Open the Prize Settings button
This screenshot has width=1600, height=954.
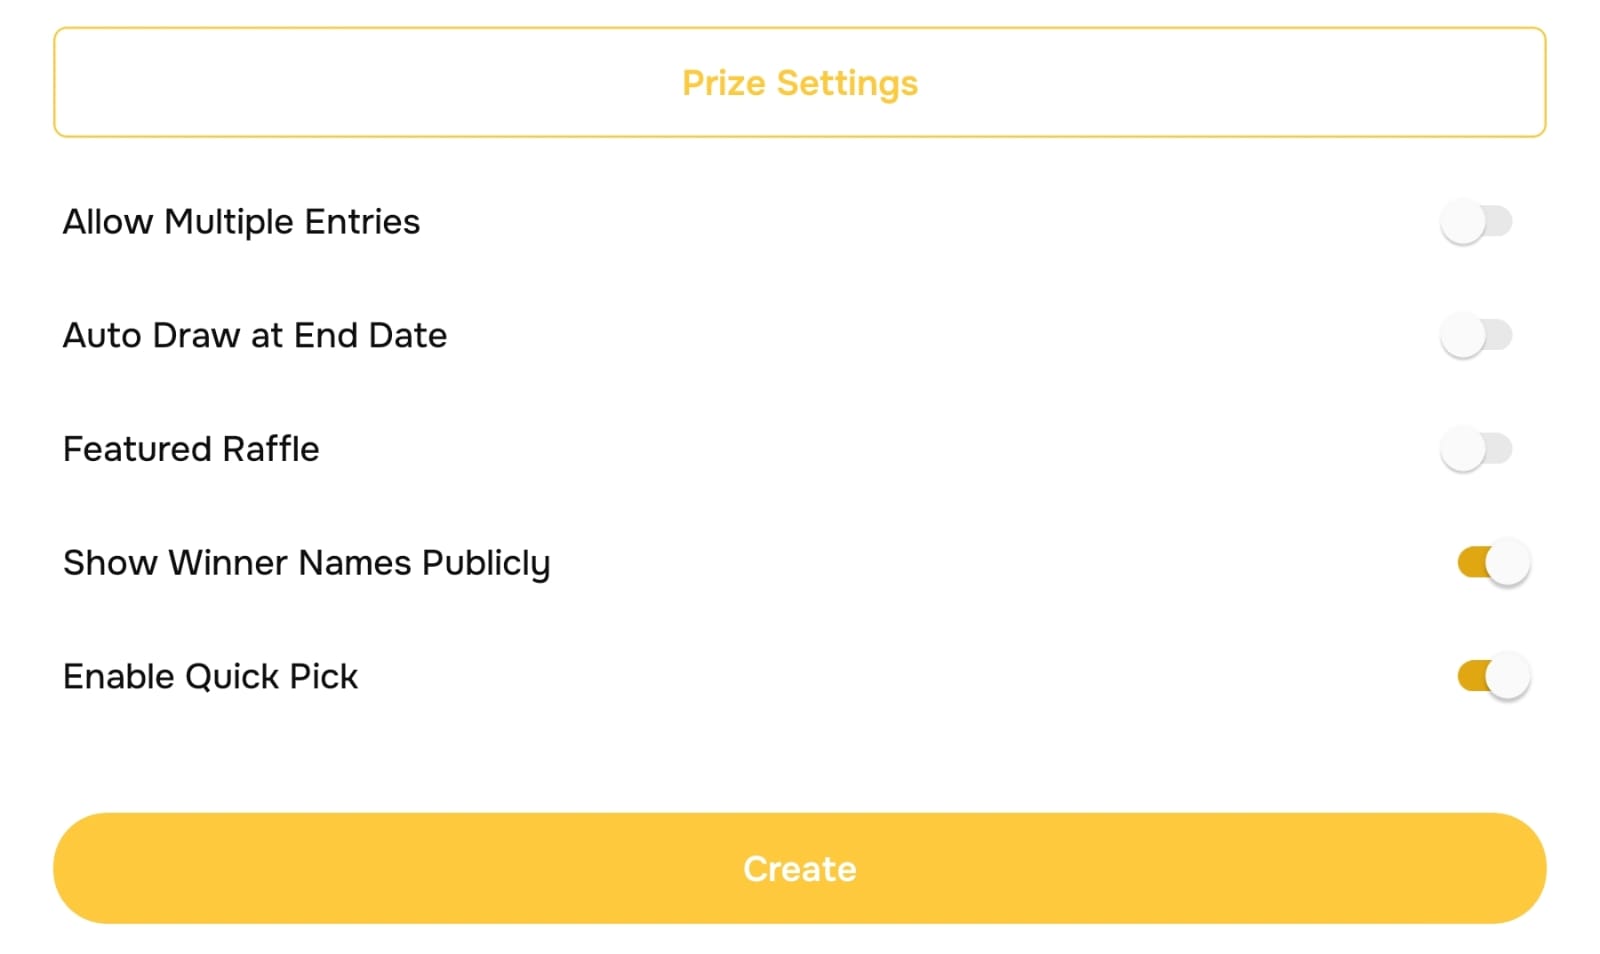click(x=799, y=82)
